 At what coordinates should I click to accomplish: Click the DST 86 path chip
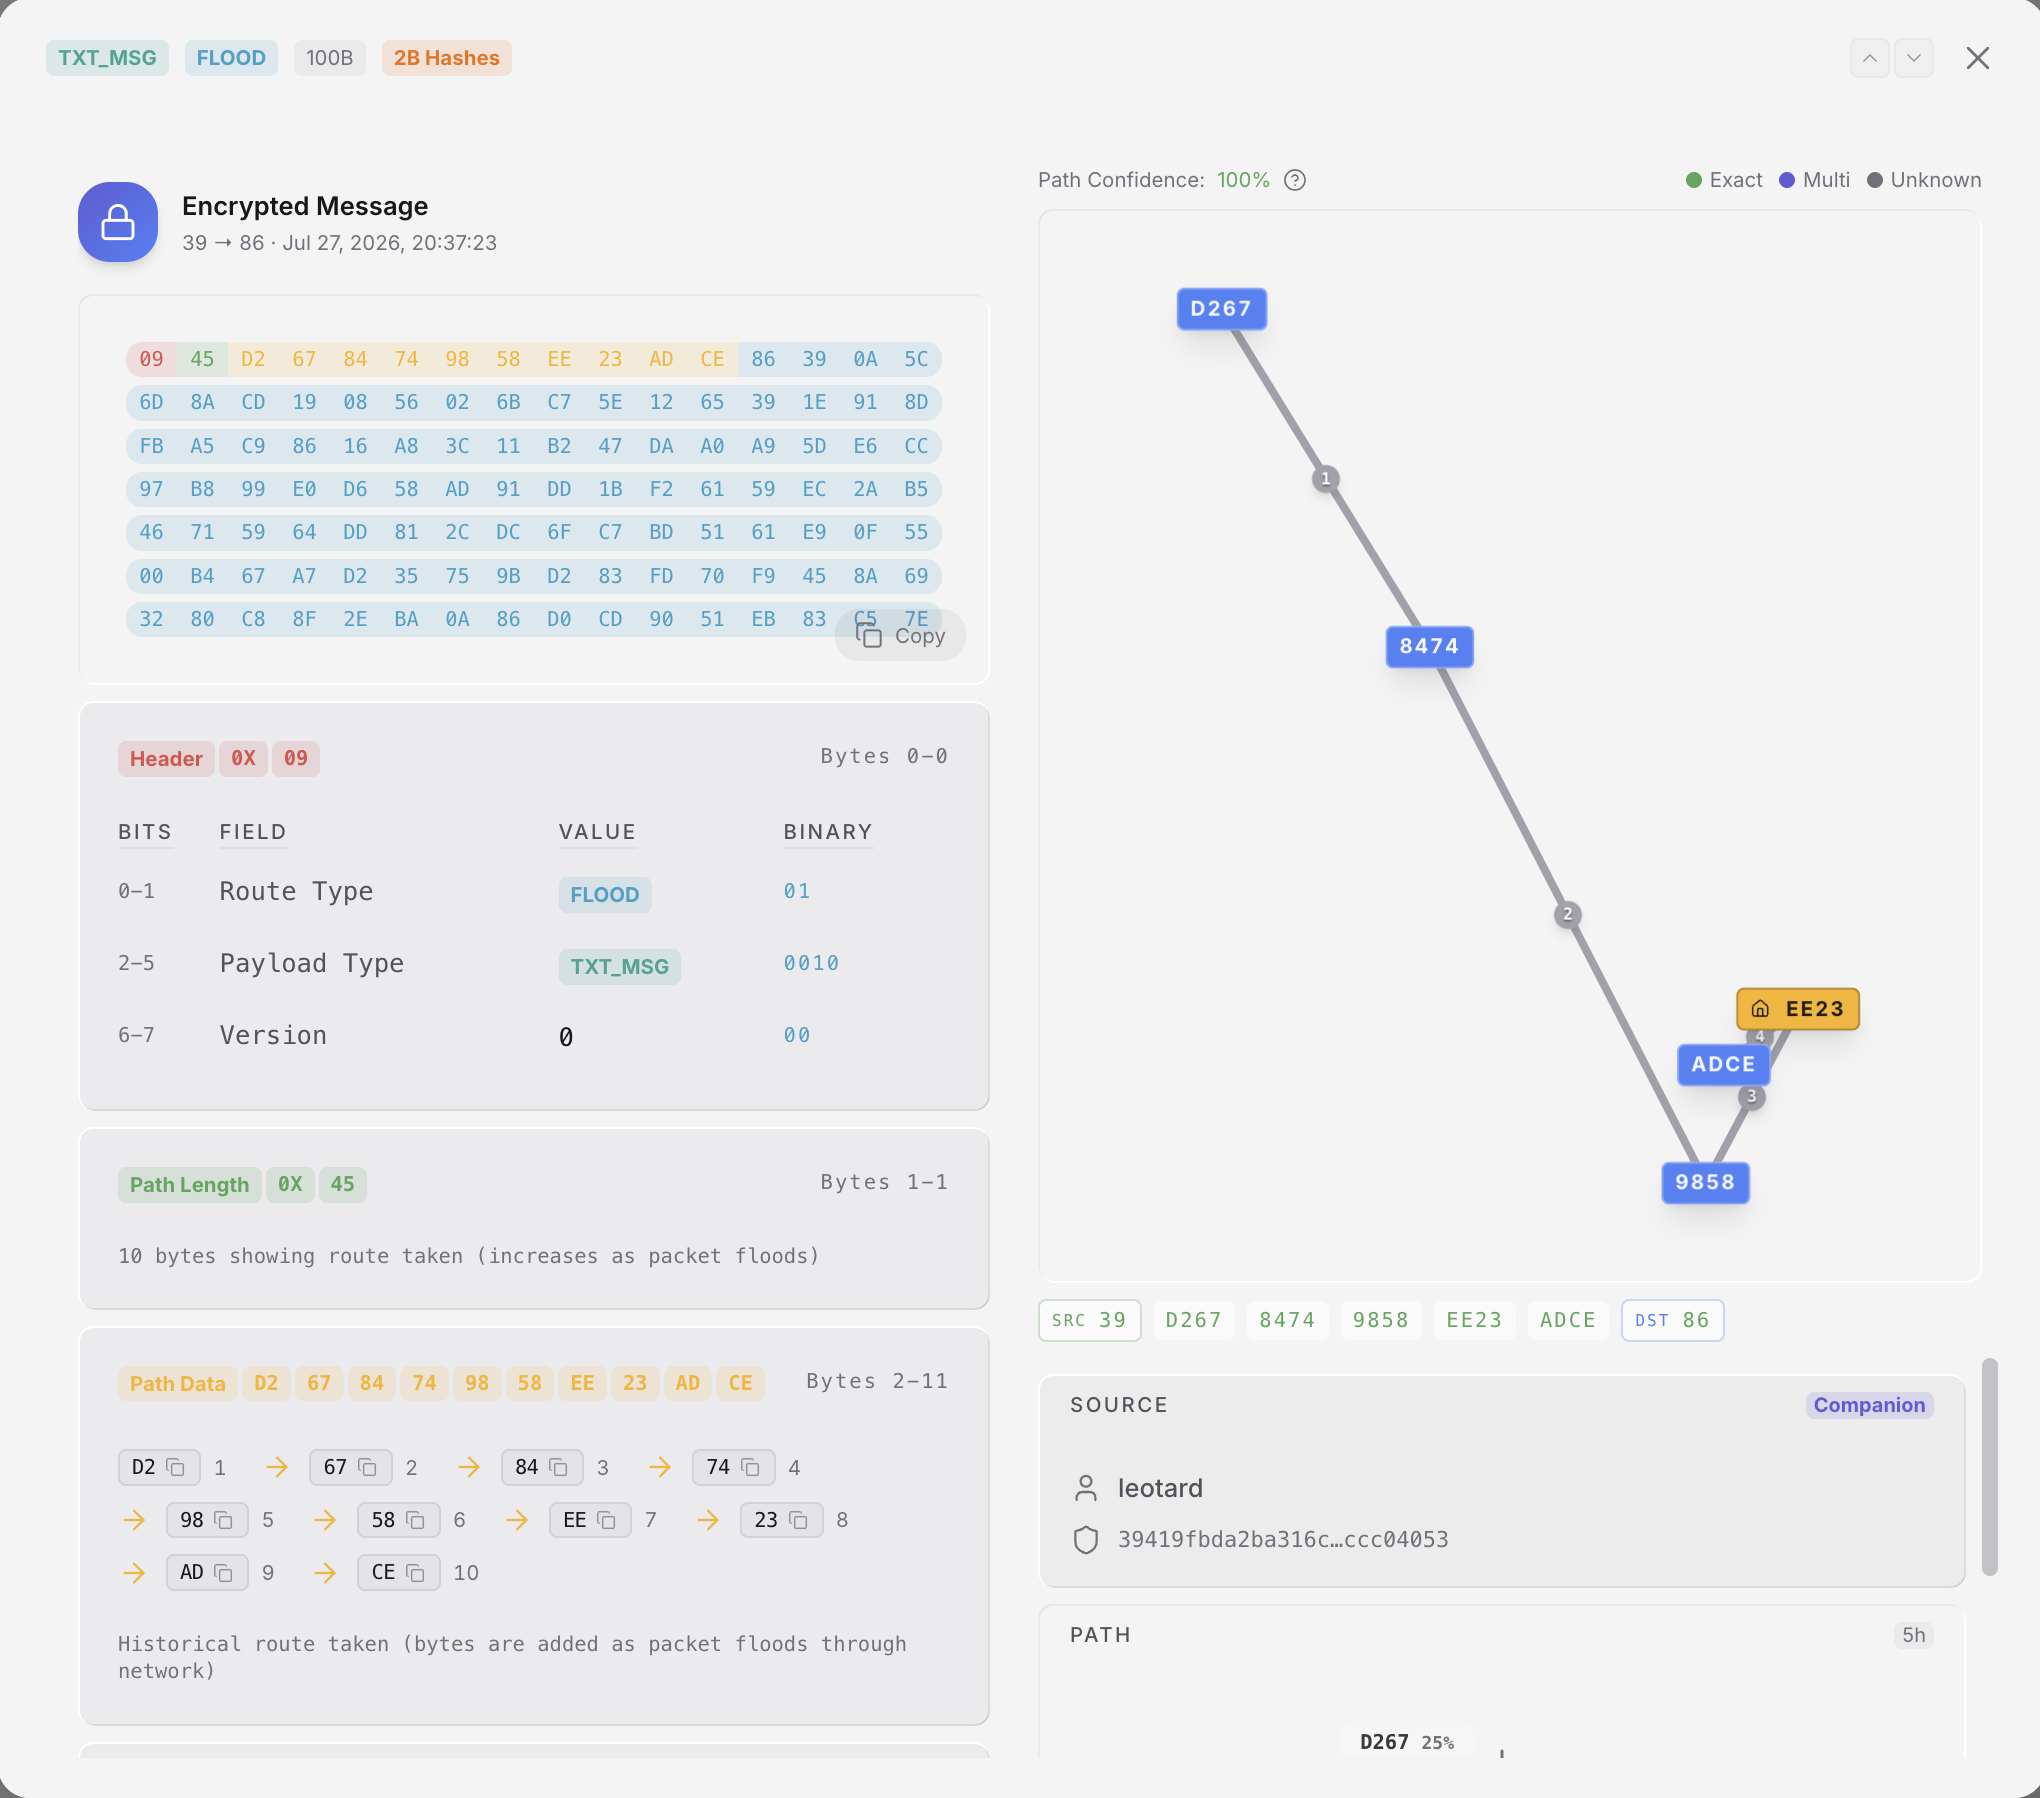point(1672,1320)
